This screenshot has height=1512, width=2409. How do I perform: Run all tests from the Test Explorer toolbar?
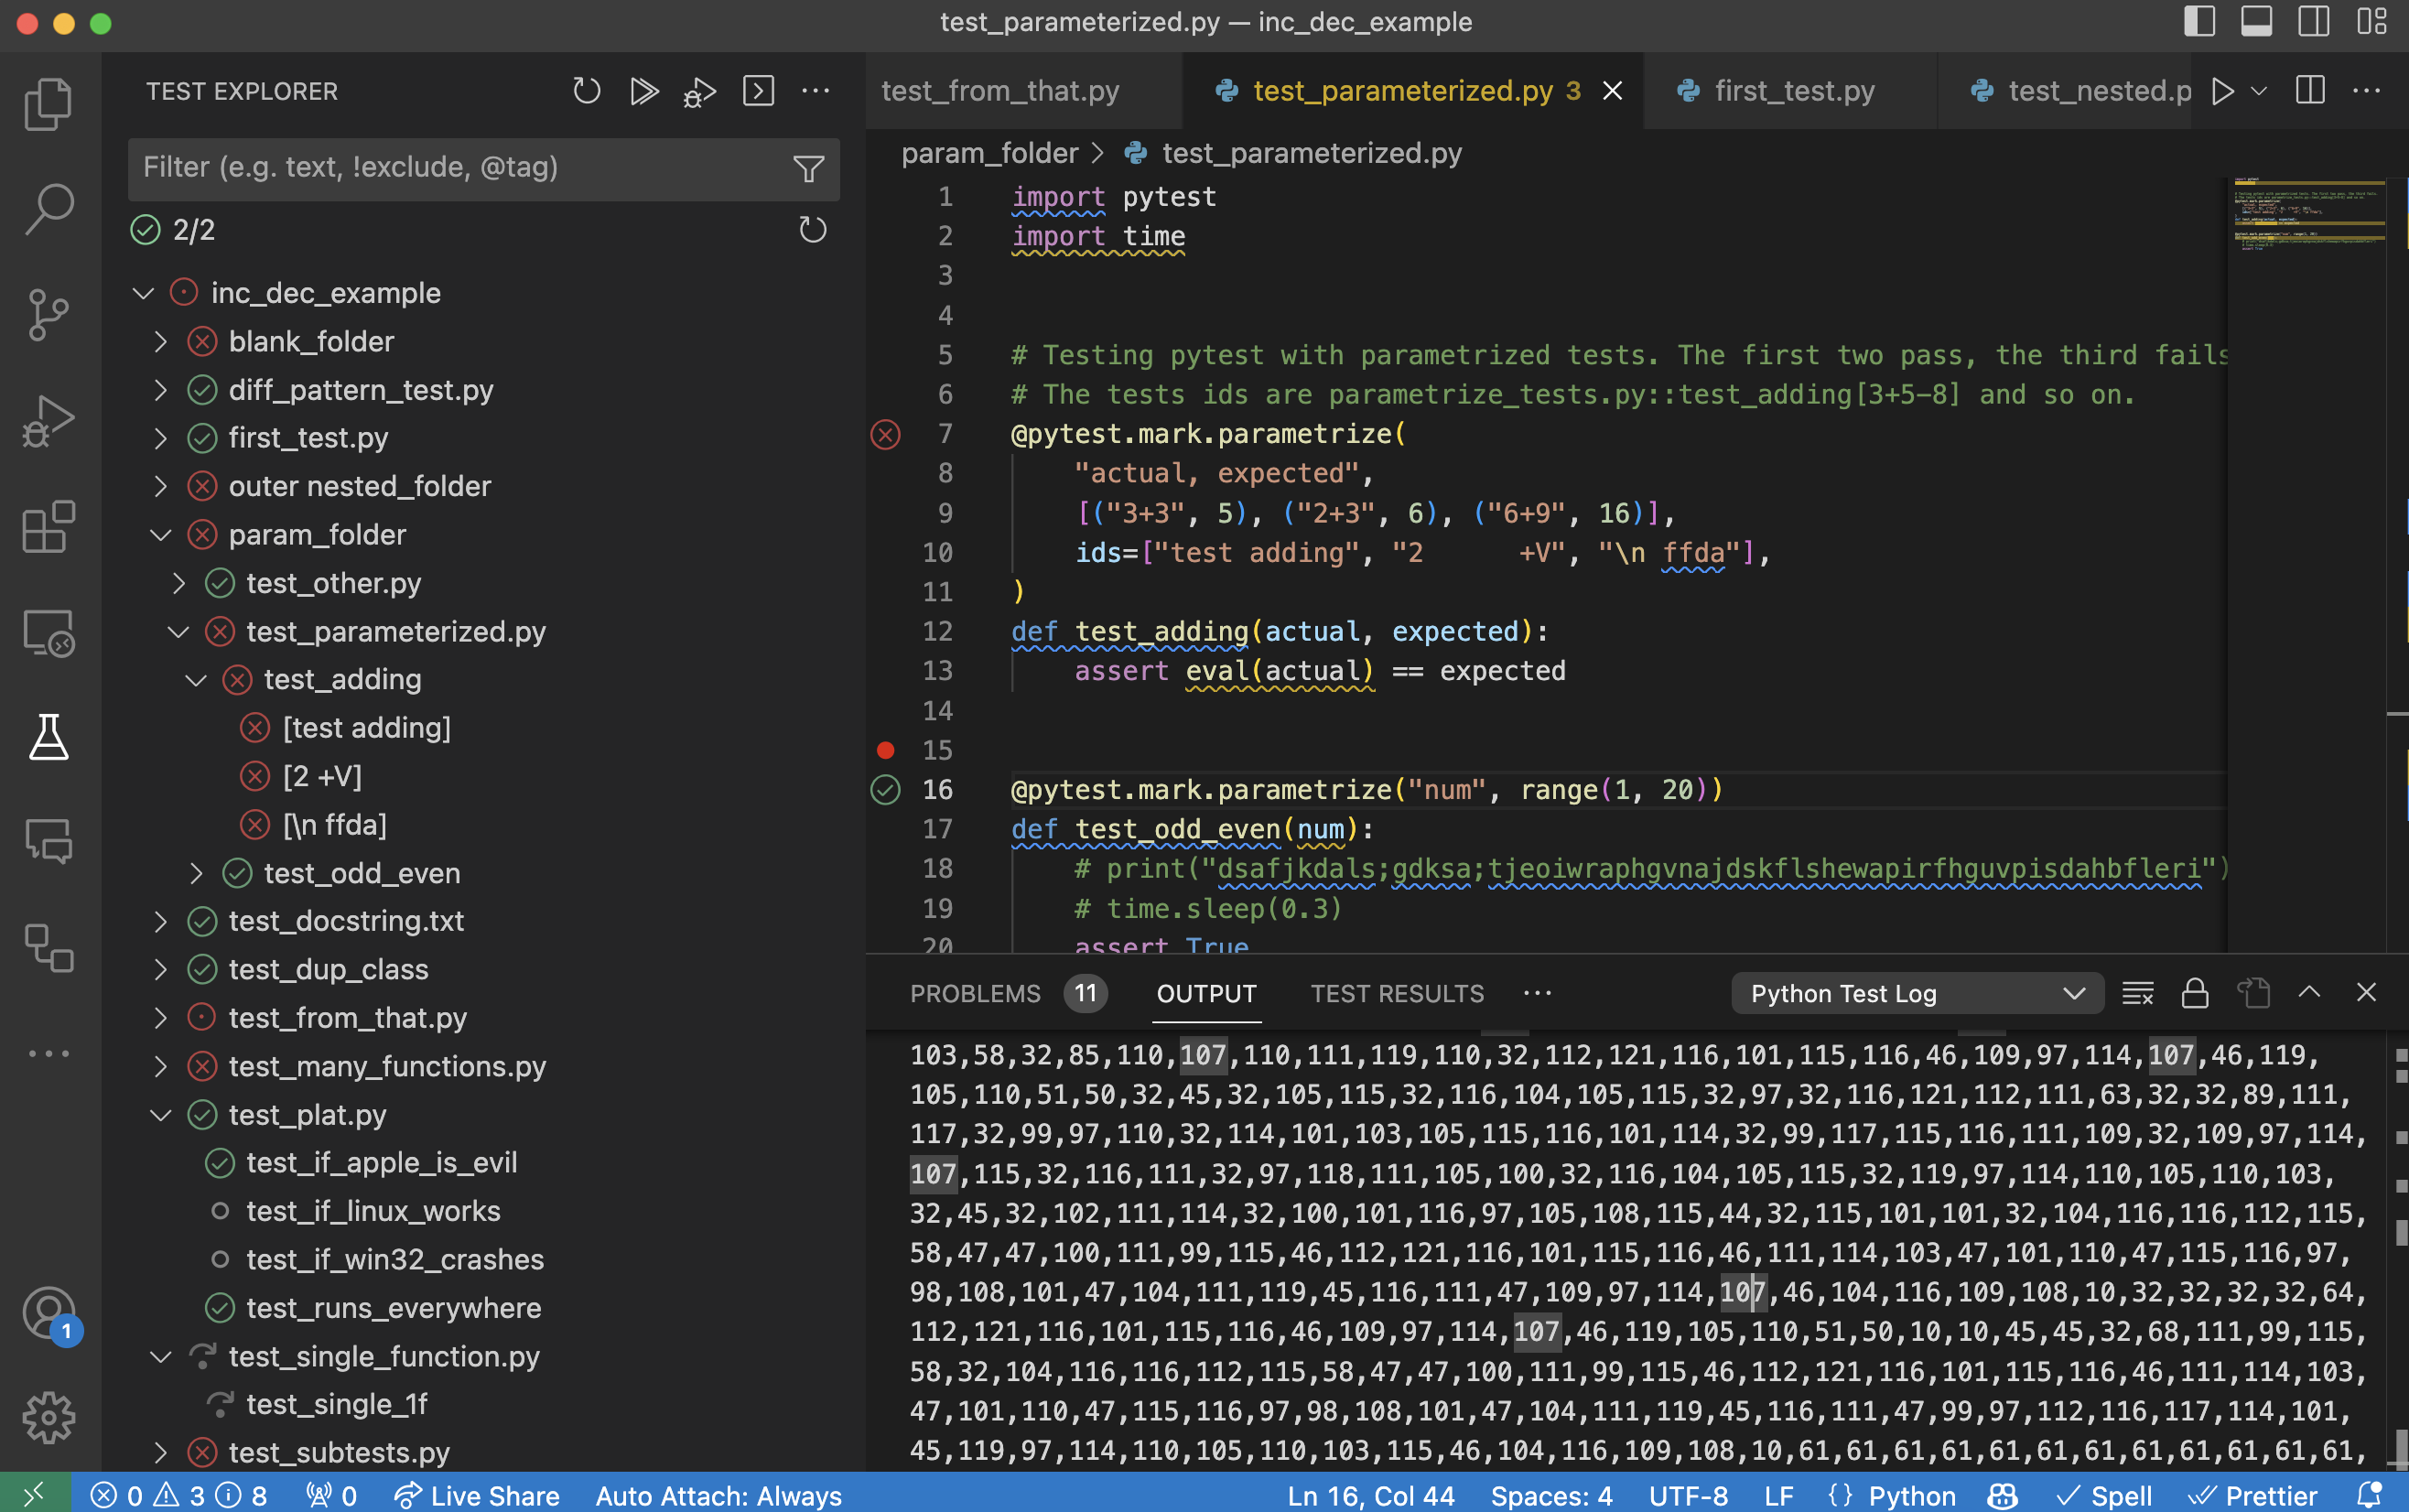tap(643, 90)
